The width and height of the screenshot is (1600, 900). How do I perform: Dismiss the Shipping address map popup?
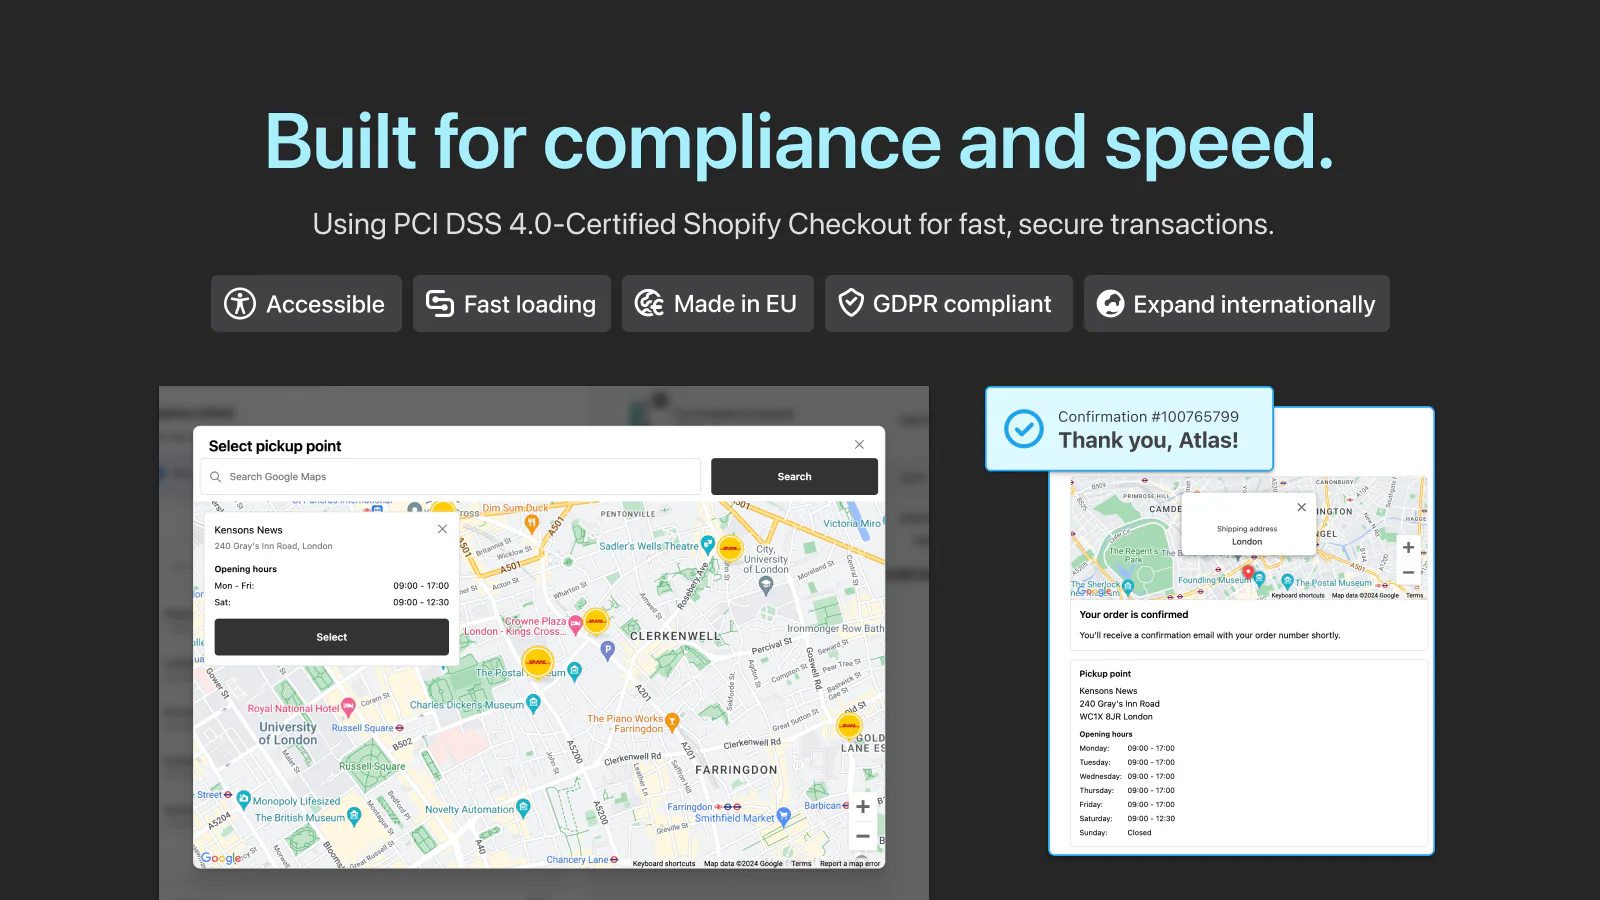coord(1301,507)
